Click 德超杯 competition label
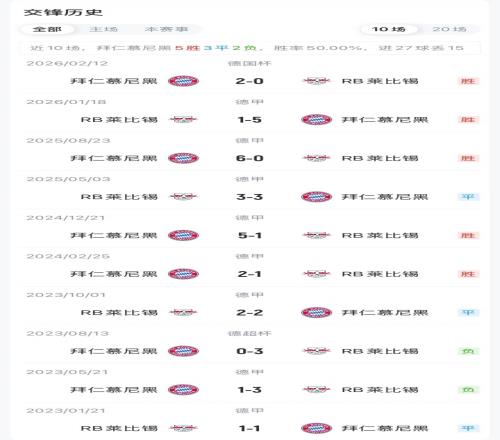Image resolution: width=500 pixels, height=440 pixels. pyautogui.click(x=250, y=333)
